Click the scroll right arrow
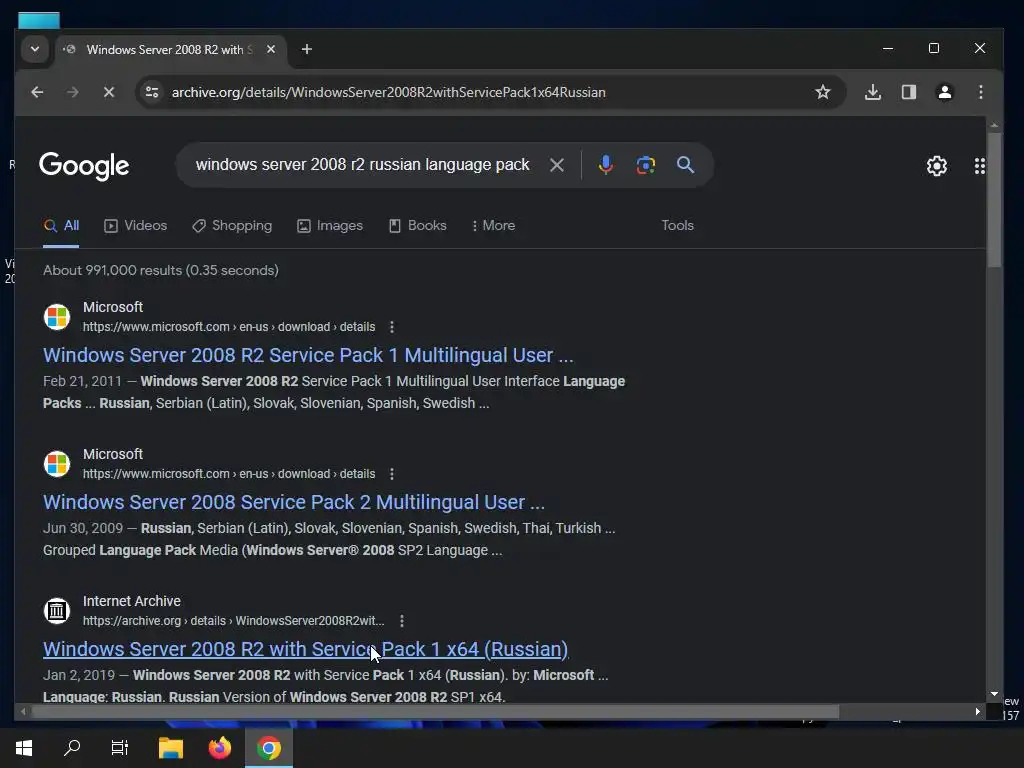The image size is (1024, 768). [978, 711]
